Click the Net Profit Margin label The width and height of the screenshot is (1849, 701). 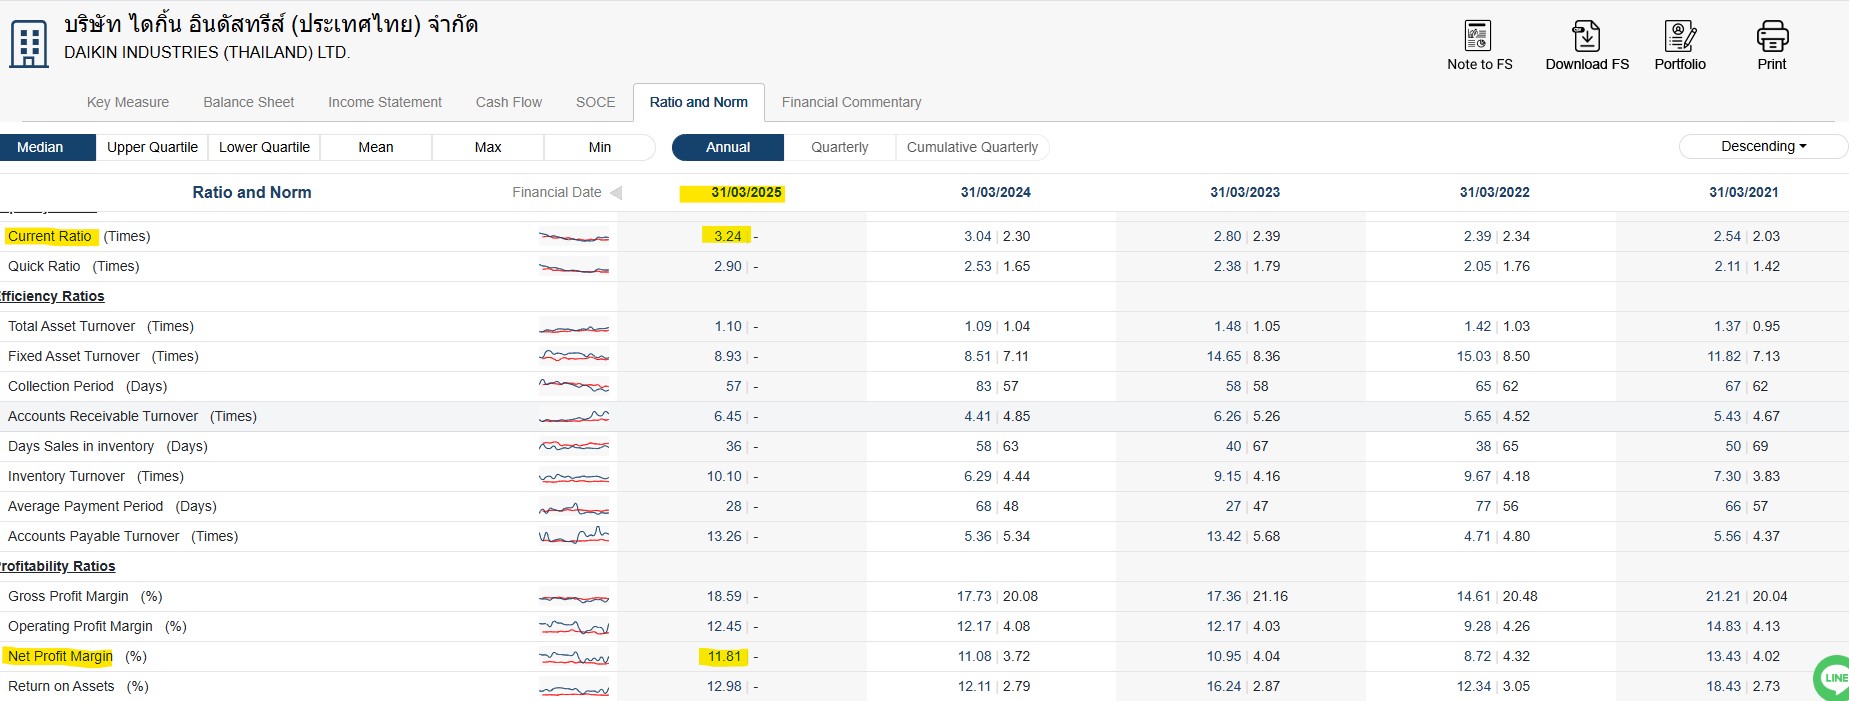click(x=60, y=656)
